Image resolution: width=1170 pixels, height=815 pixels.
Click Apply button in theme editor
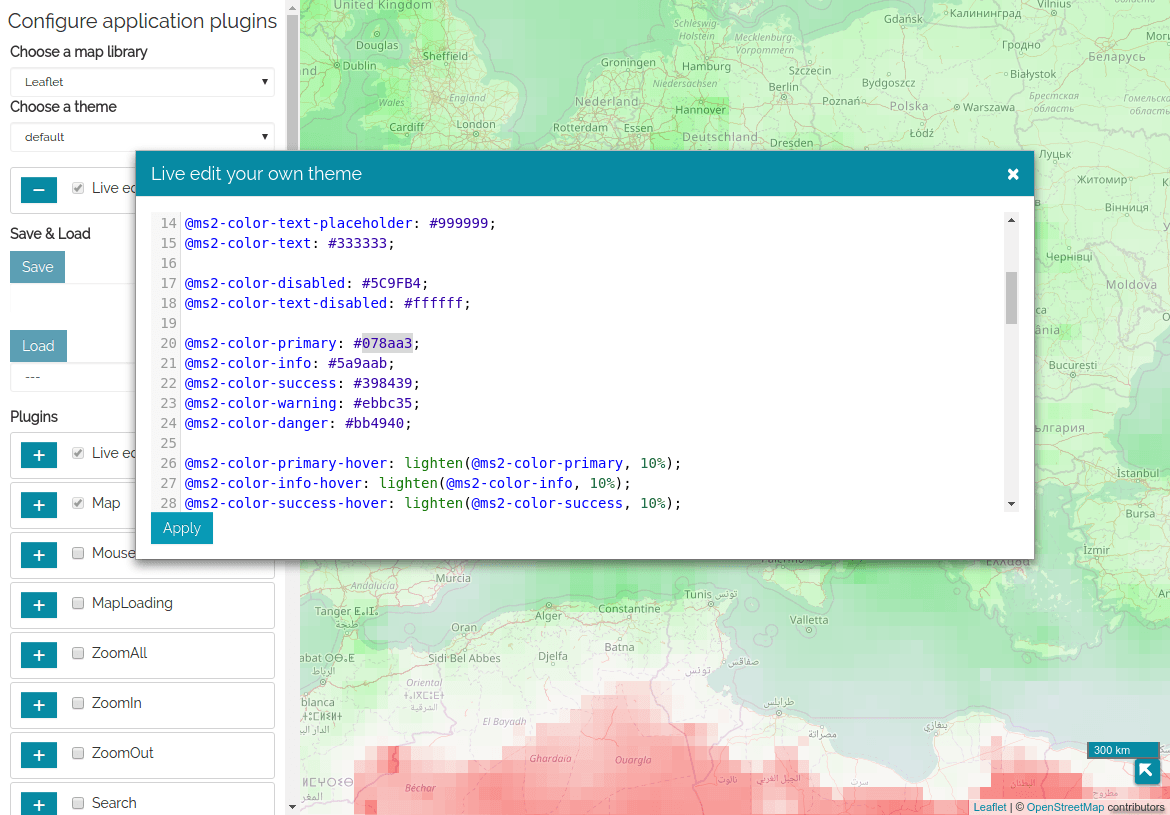tap(182, 528)
